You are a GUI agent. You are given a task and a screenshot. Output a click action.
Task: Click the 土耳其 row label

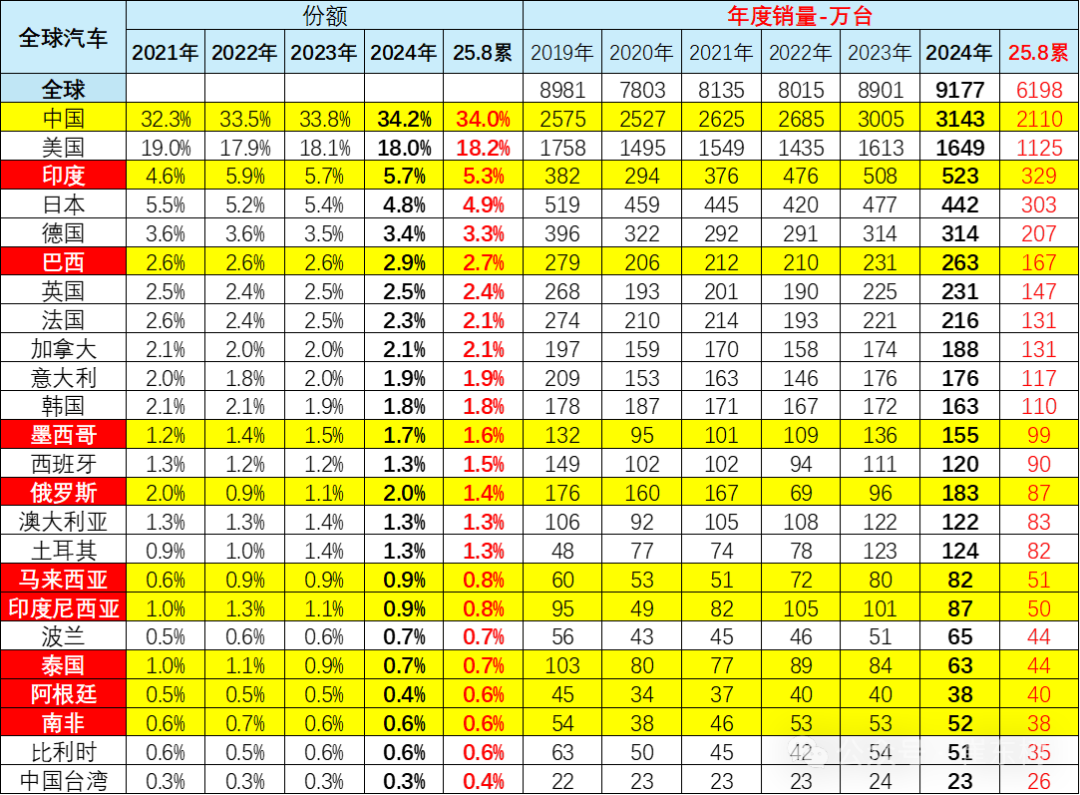point(63,551)
